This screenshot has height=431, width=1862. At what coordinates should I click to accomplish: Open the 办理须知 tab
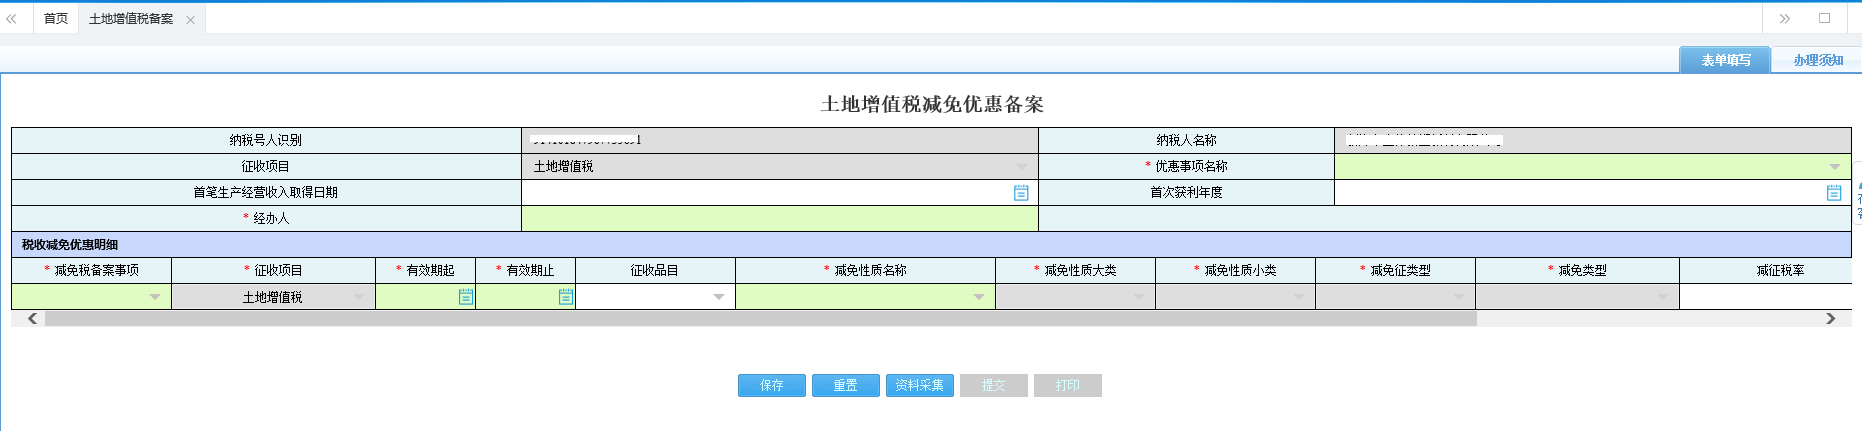1817,60
